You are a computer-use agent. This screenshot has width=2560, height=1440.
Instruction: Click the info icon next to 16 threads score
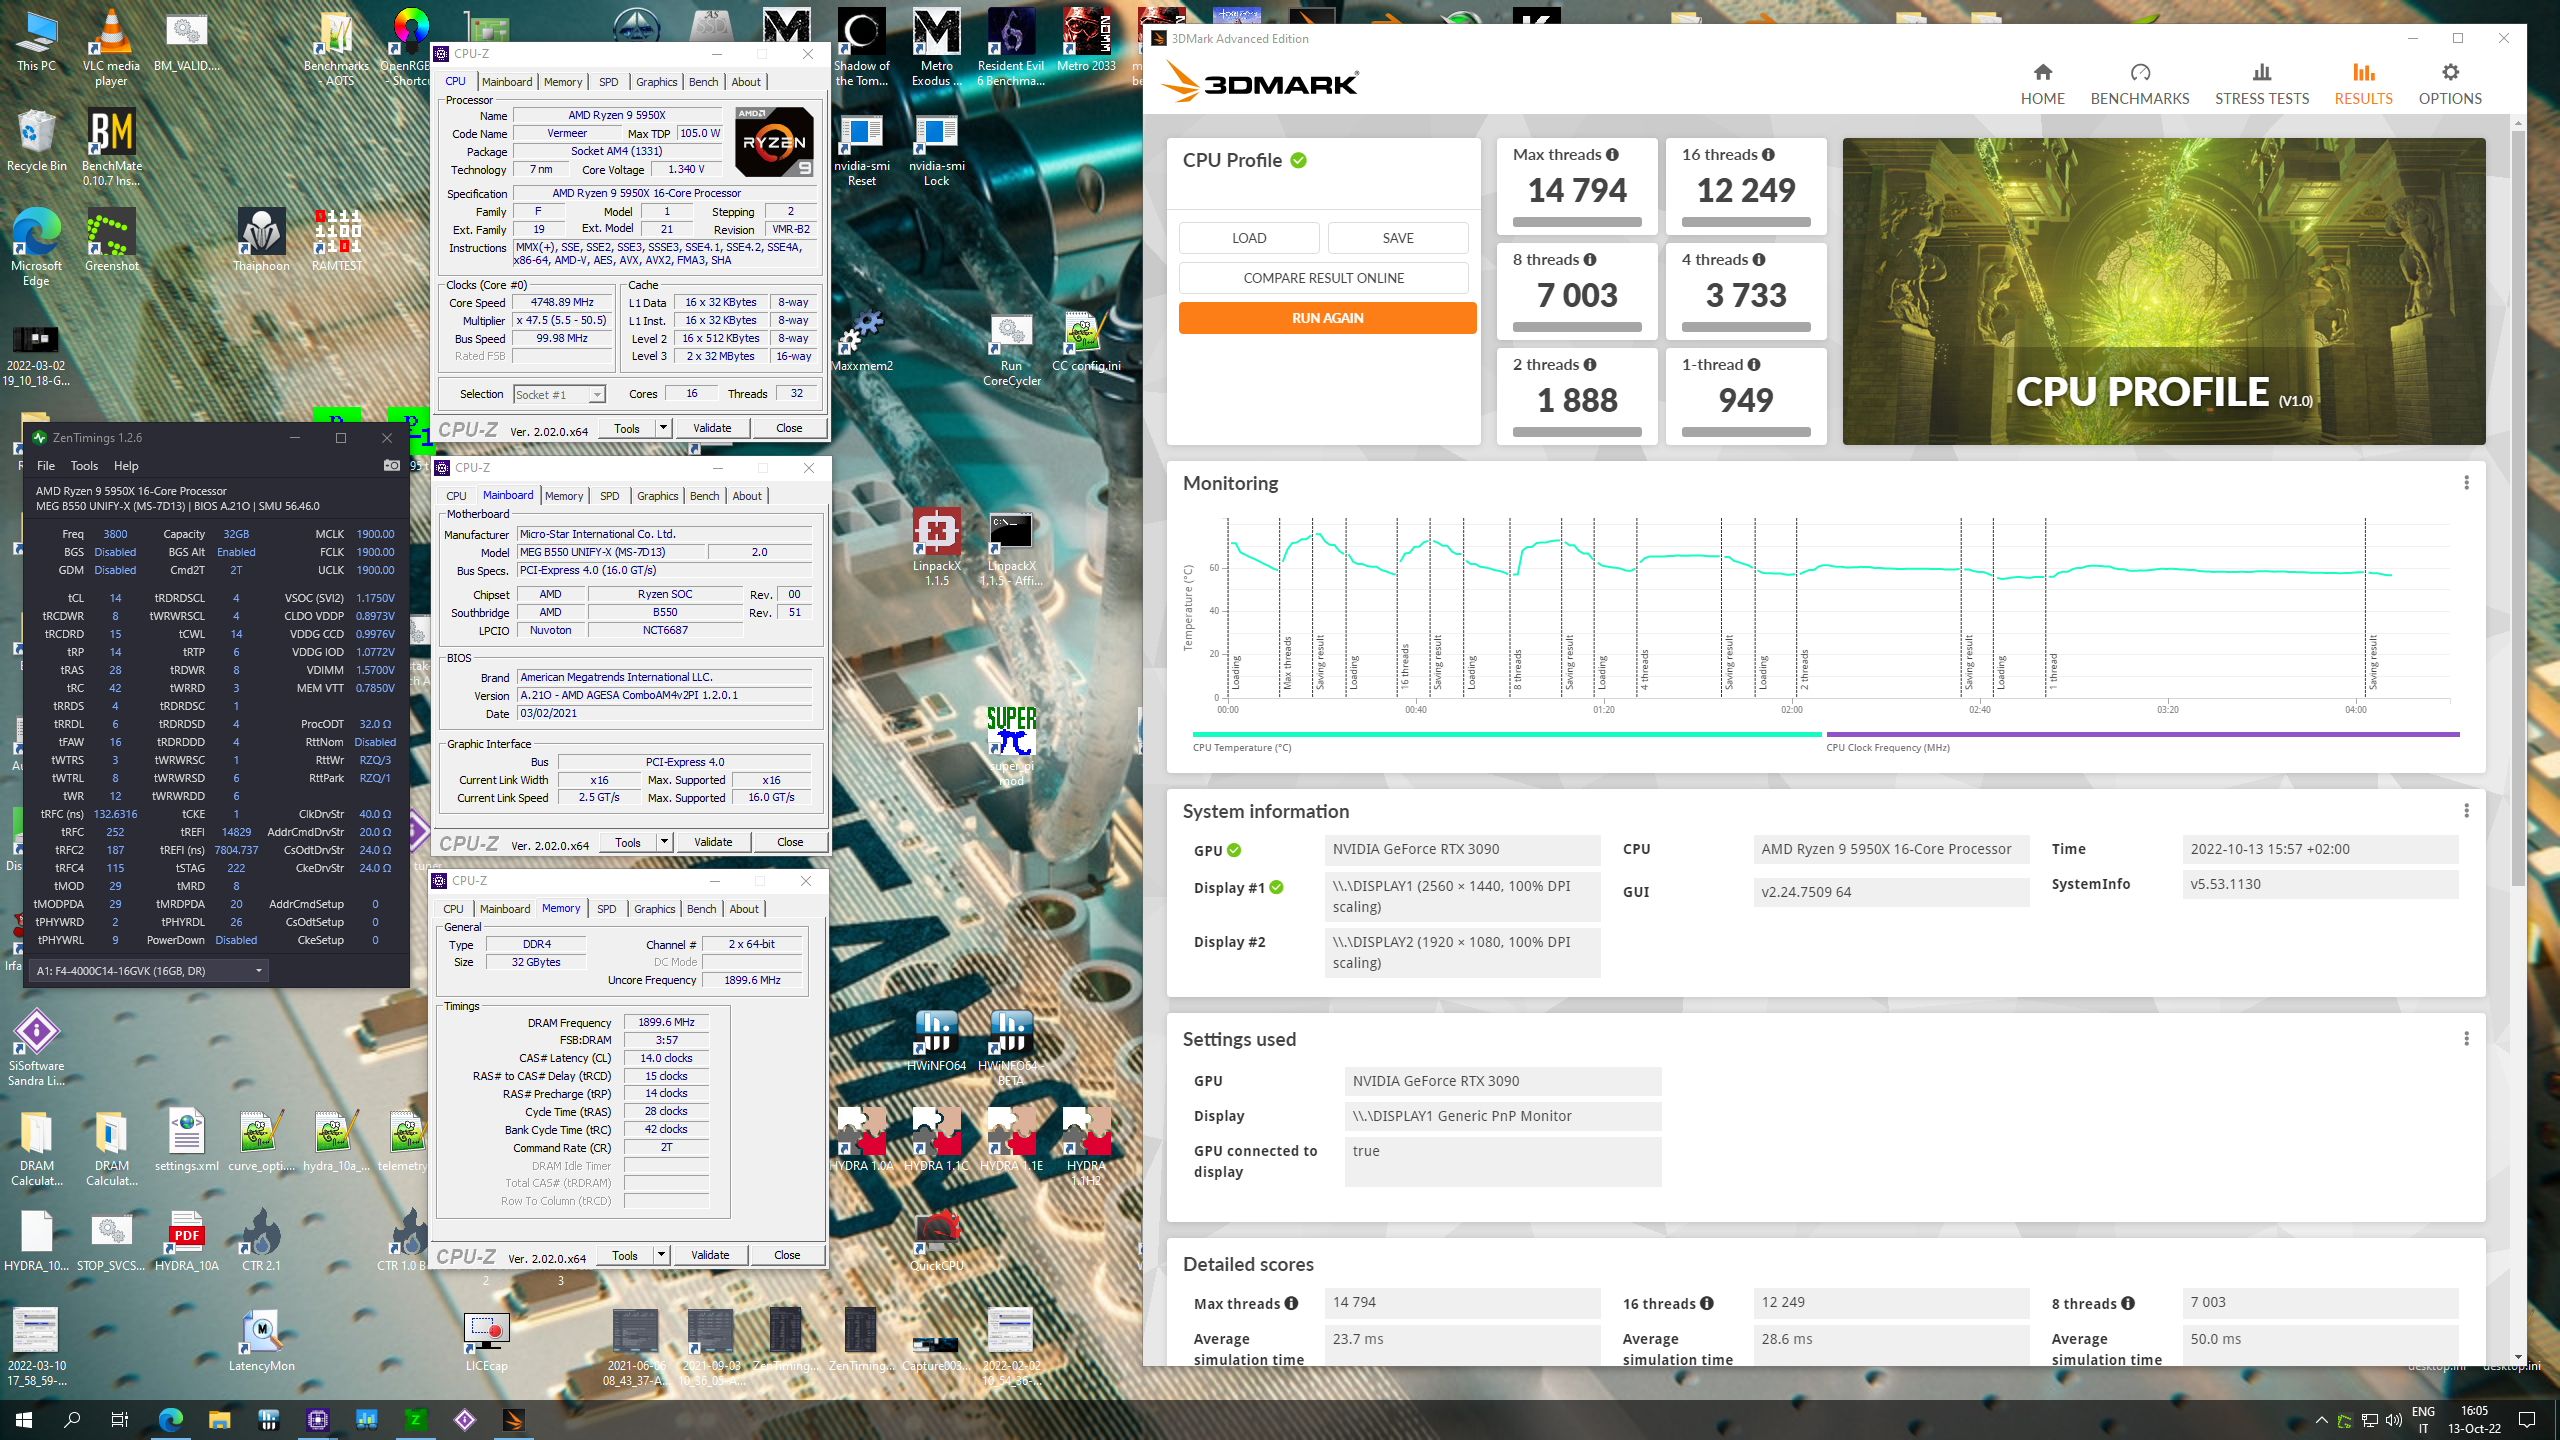click(x=1768, y=154)
